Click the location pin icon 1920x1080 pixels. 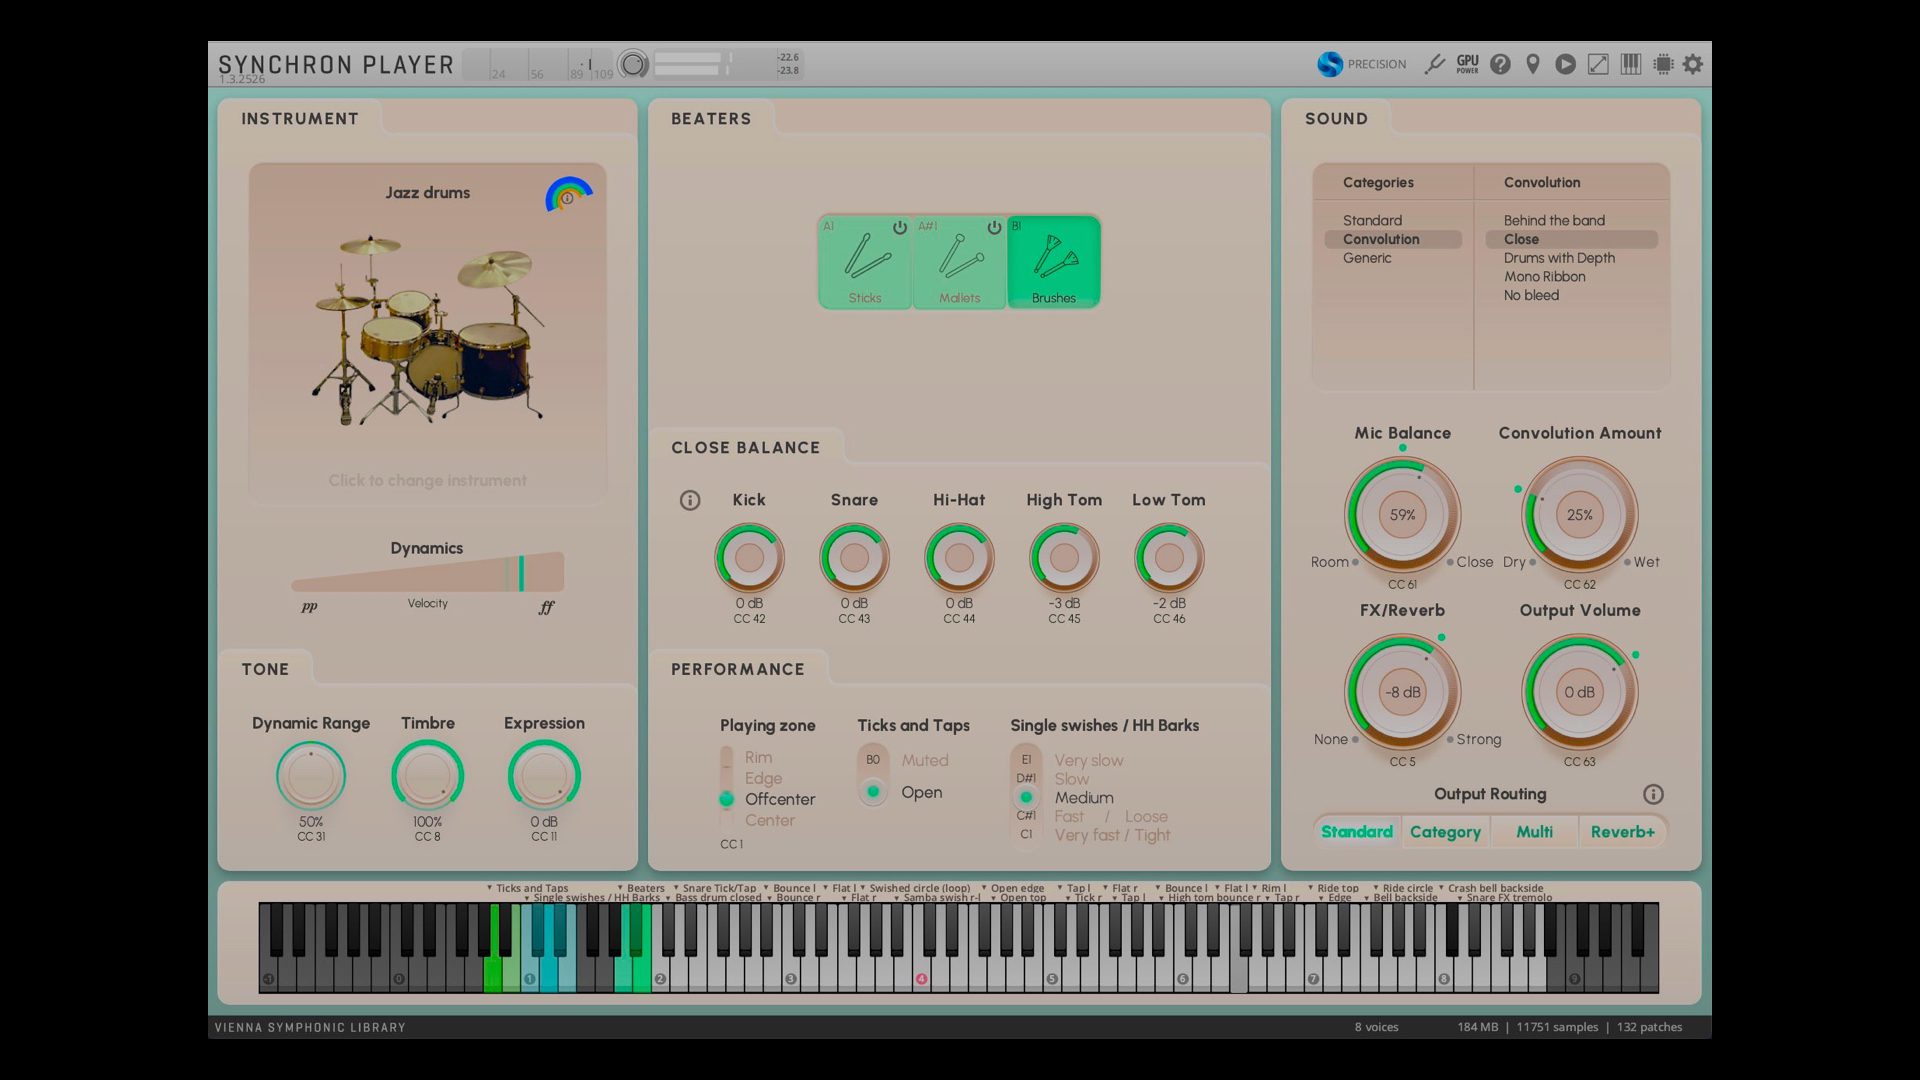1533,64
